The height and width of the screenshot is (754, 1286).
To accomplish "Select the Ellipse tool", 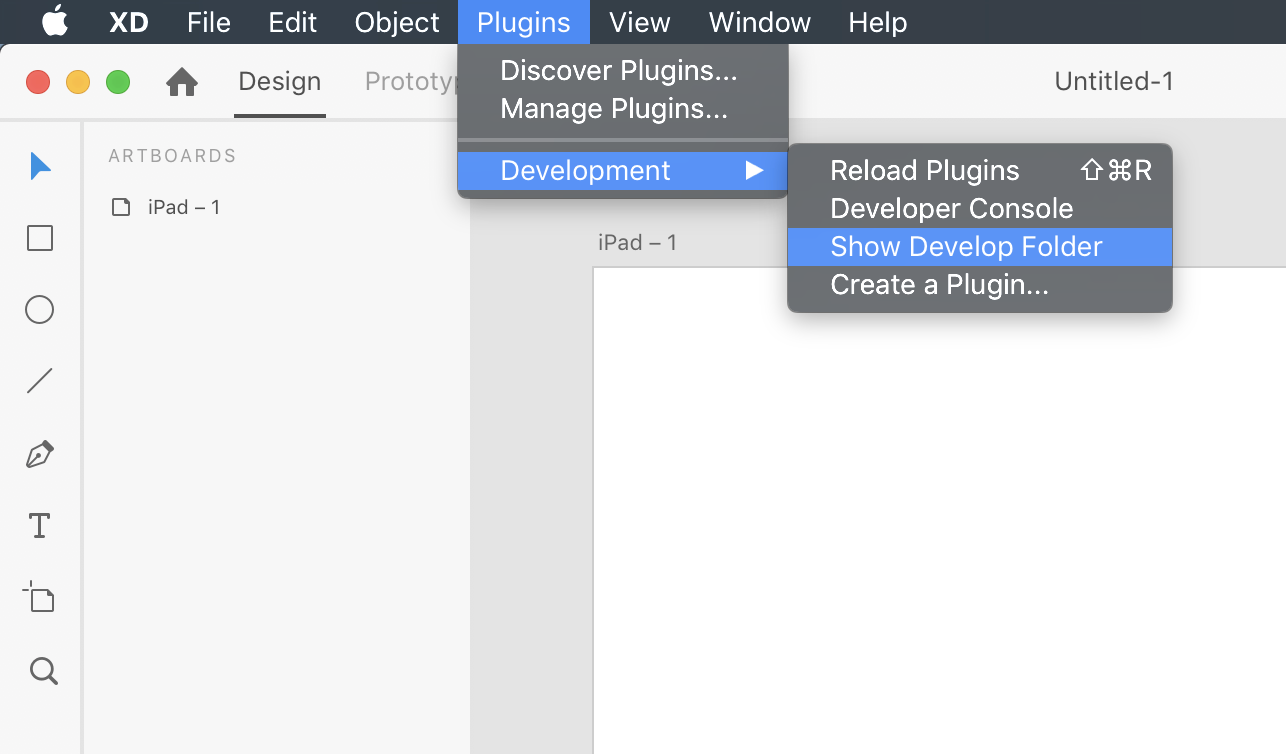I will (39, 310).
